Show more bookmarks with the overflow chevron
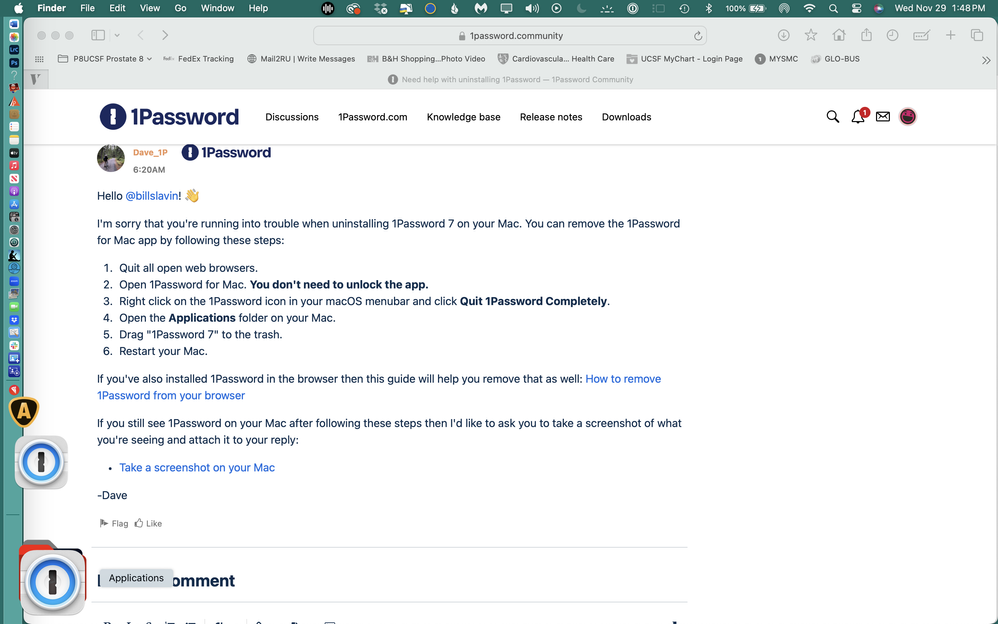The image size is (998, 624). pos(986,59)
